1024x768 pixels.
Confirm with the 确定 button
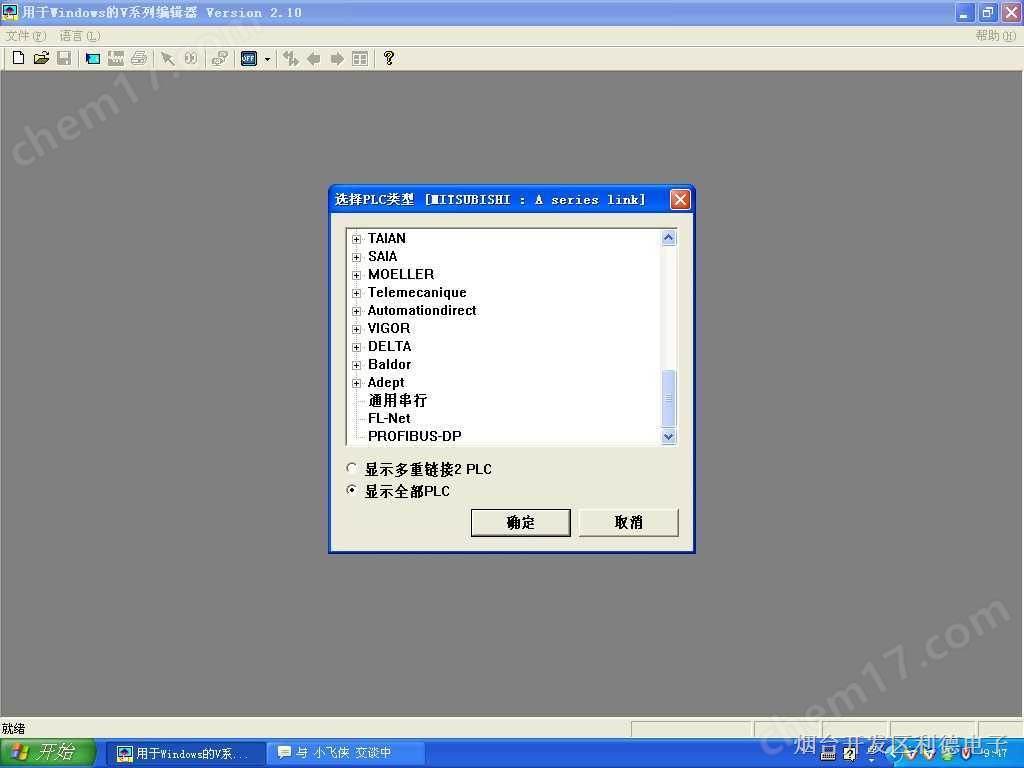(520, 522)
